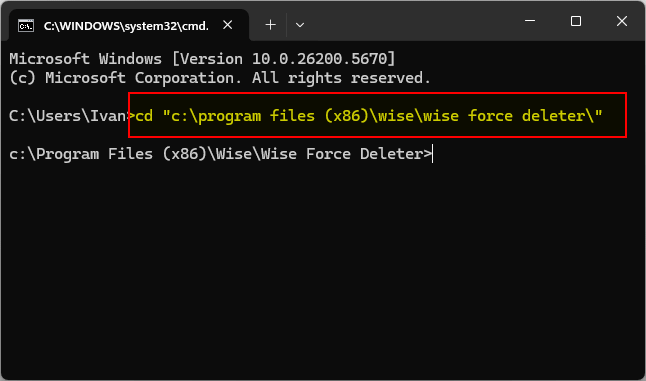Screen dimensions: 646x381
Task: Click the Microsoft Corporation copyright line
Action: (220, 78)
